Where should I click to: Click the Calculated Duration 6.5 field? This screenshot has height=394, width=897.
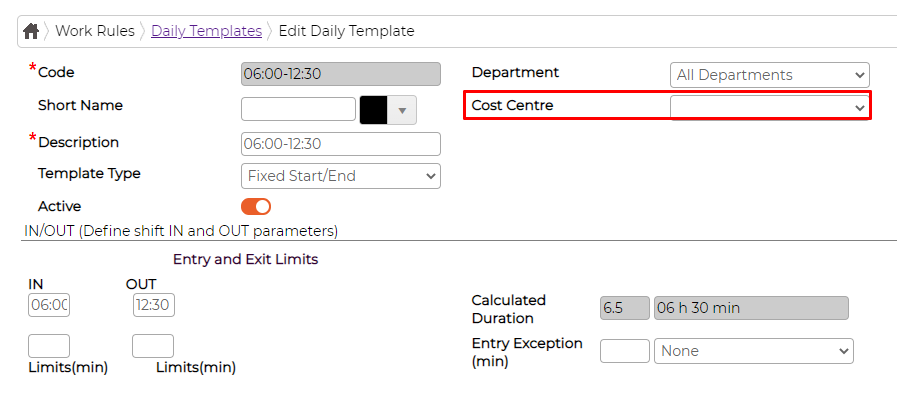tap(625, 308)
